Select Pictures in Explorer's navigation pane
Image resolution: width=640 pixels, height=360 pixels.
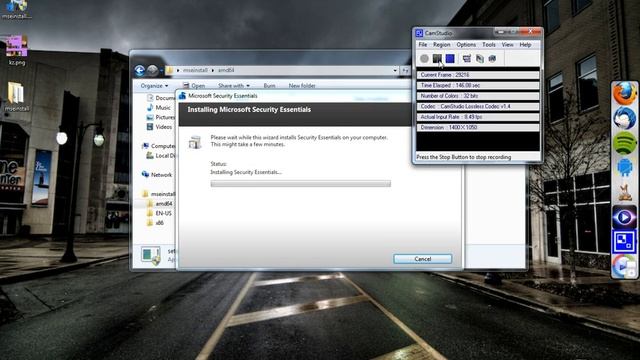tap(161, 118)
